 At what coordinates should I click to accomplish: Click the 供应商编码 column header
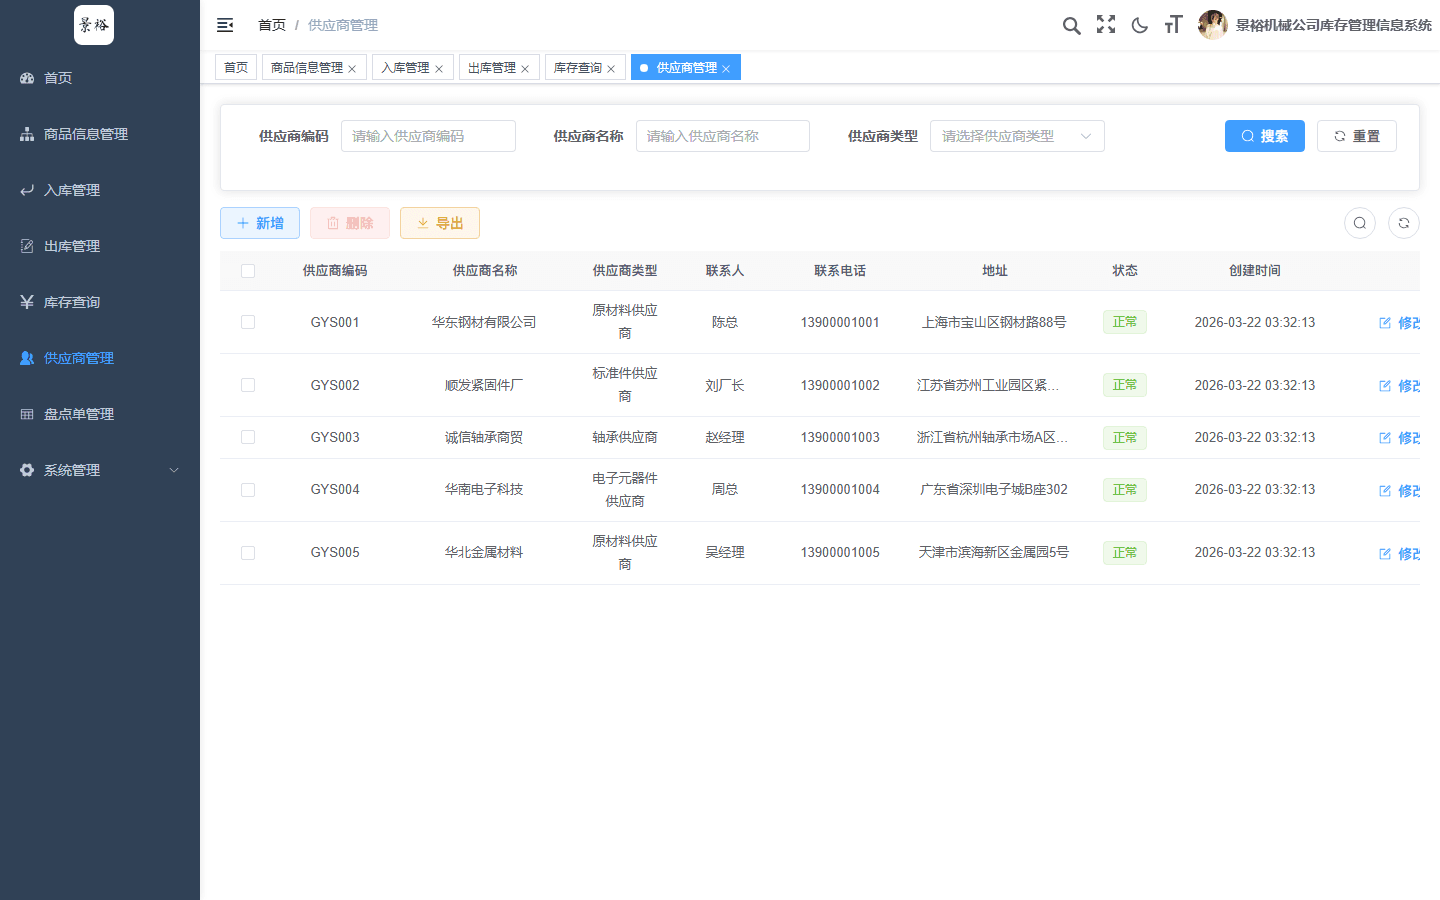click(x=335, y=271)
